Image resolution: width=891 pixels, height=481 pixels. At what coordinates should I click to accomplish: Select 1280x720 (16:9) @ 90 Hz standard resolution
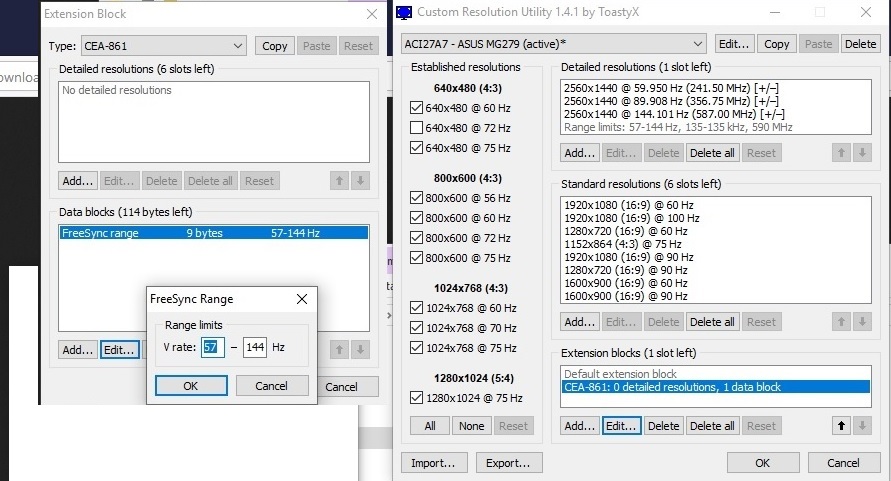click(x=626, y=270)
